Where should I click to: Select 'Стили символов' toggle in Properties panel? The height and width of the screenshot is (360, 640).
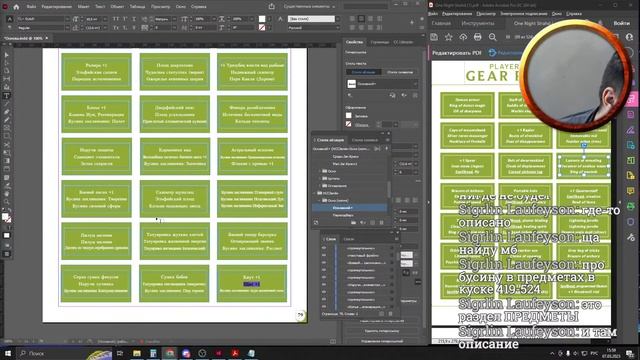click(400, 72)
